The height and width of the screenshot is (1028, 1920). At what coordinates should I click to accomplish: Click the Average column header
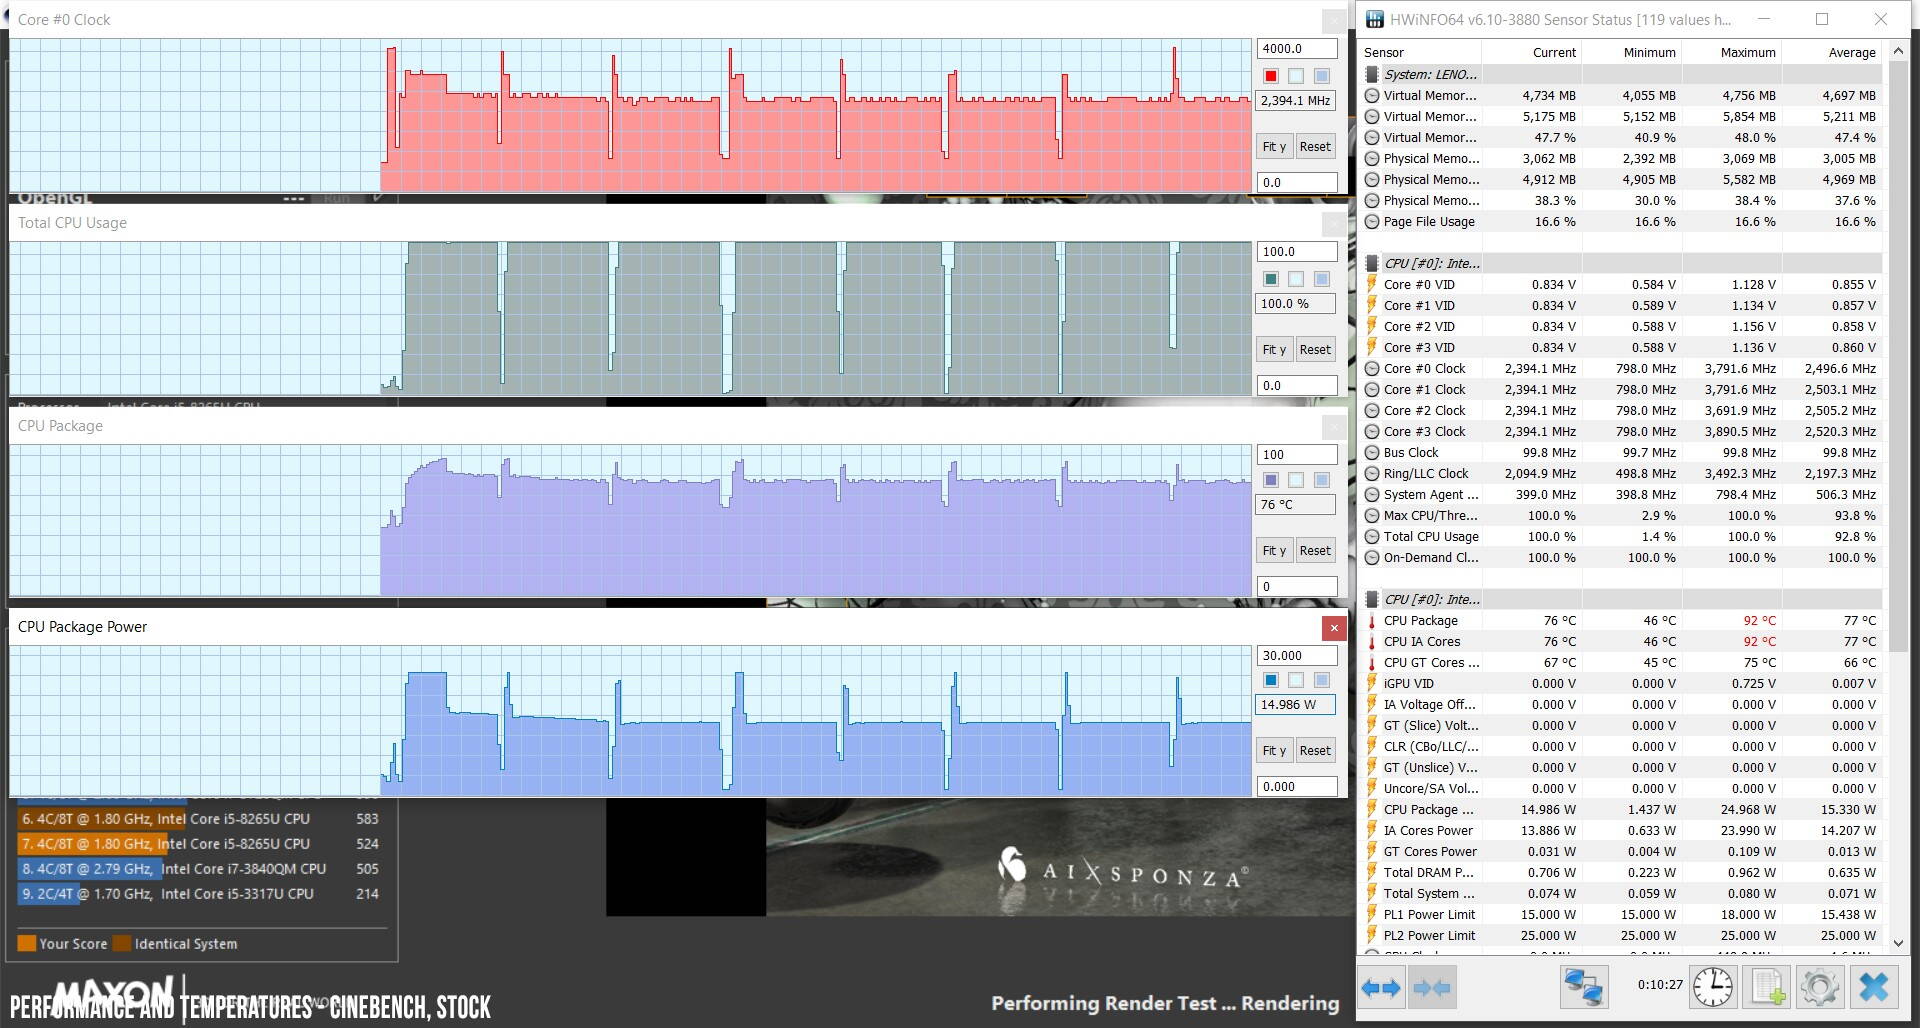tap(1832, 52)
